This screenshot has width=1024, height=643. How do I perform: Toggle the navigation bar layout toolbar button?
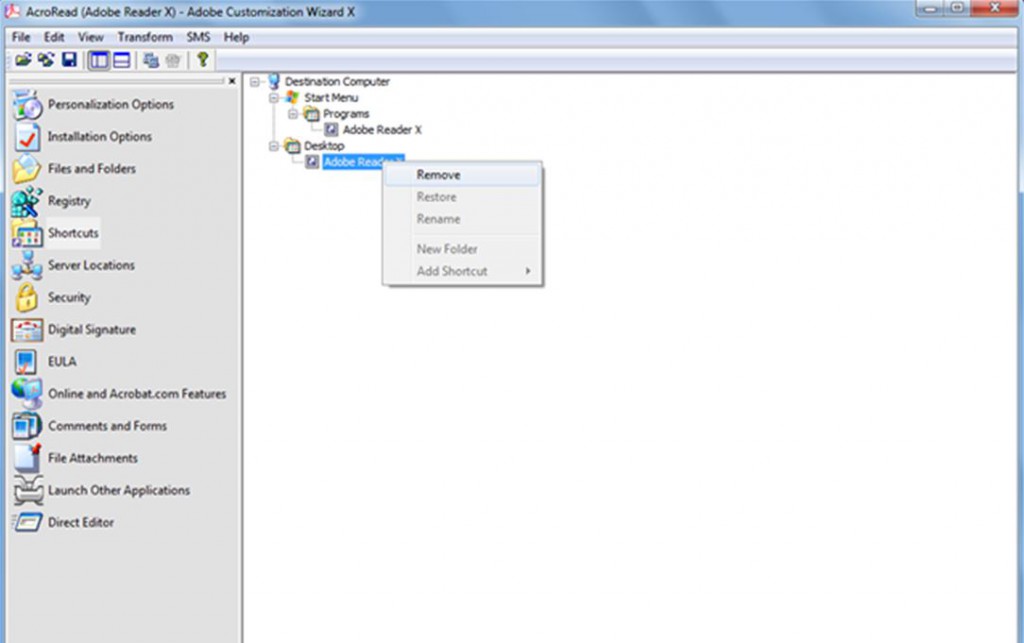tap(99, 61)
